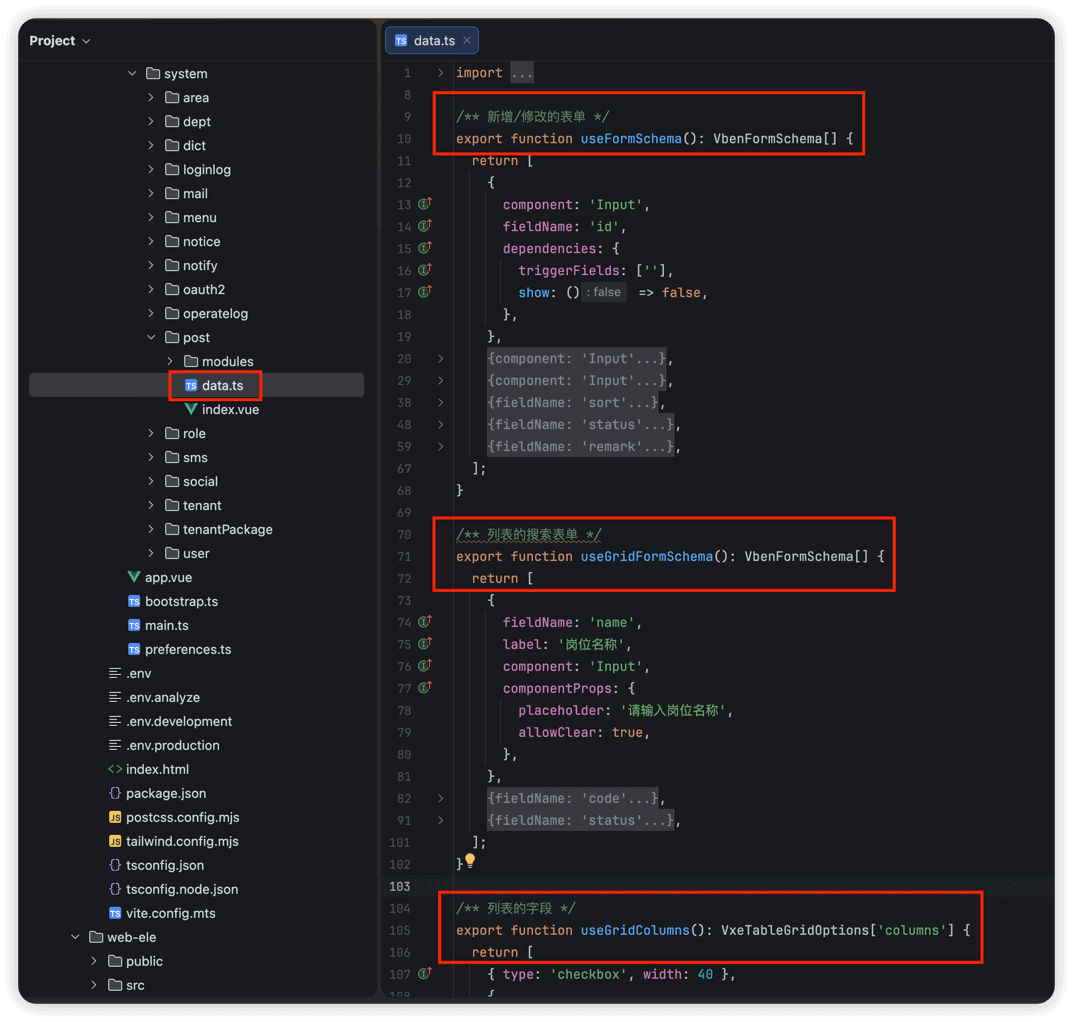Click the JS icon beside tailwind.config.mjs
1073x1022 pixels.
coord(115,841)
